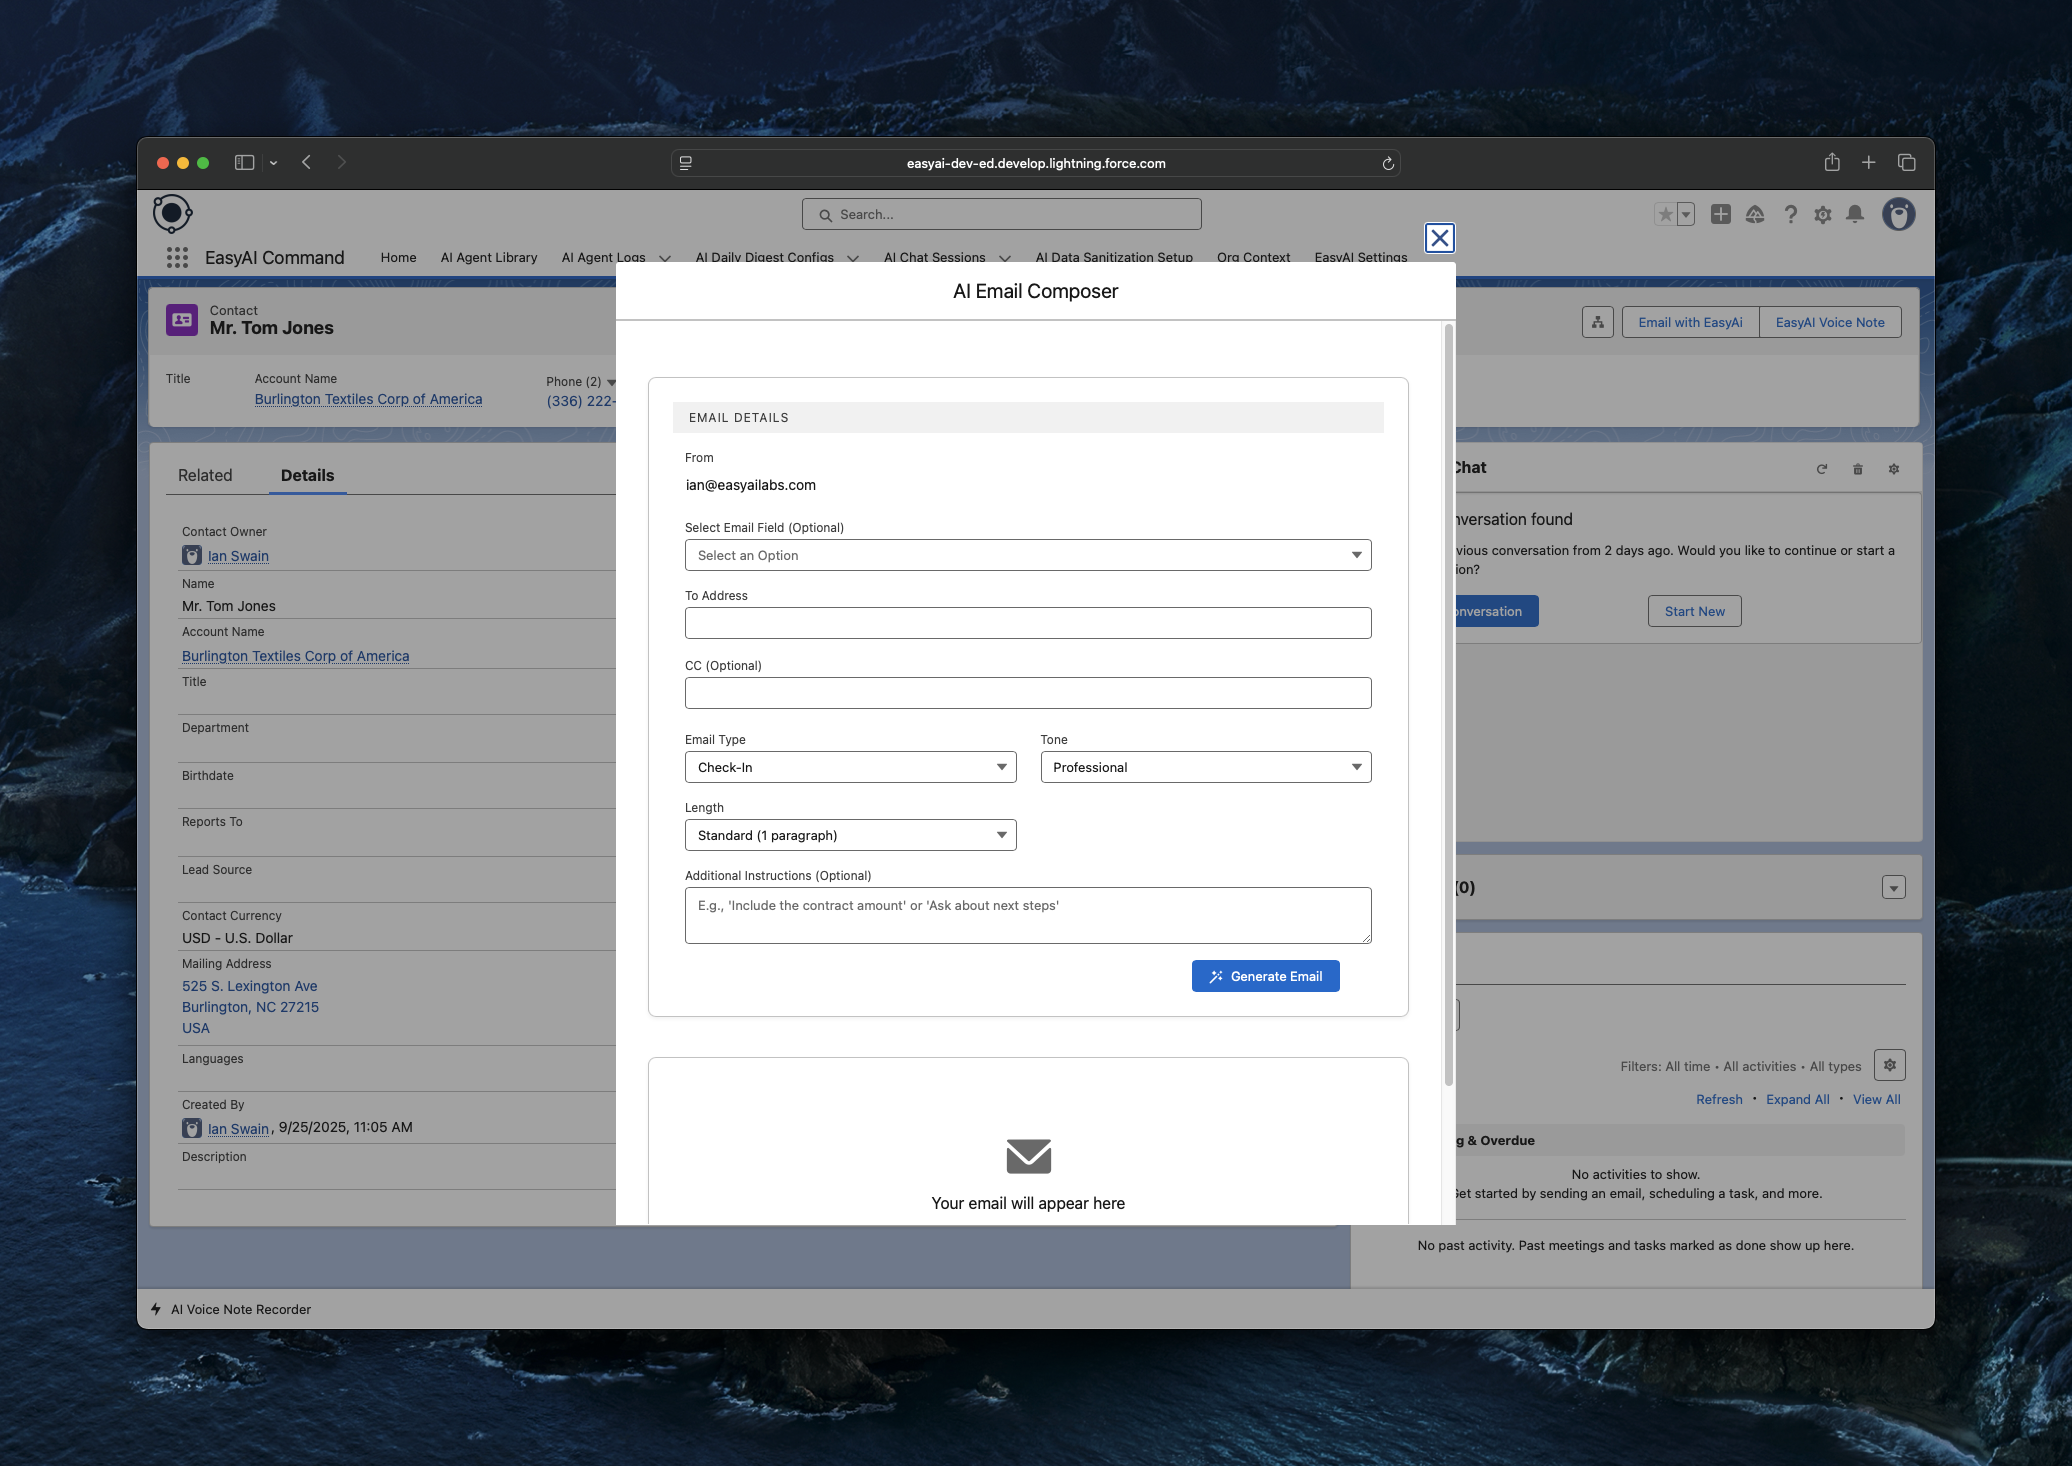Click the Help question mark icon
The image size is (2072, 1466).
pos(1790,215)
